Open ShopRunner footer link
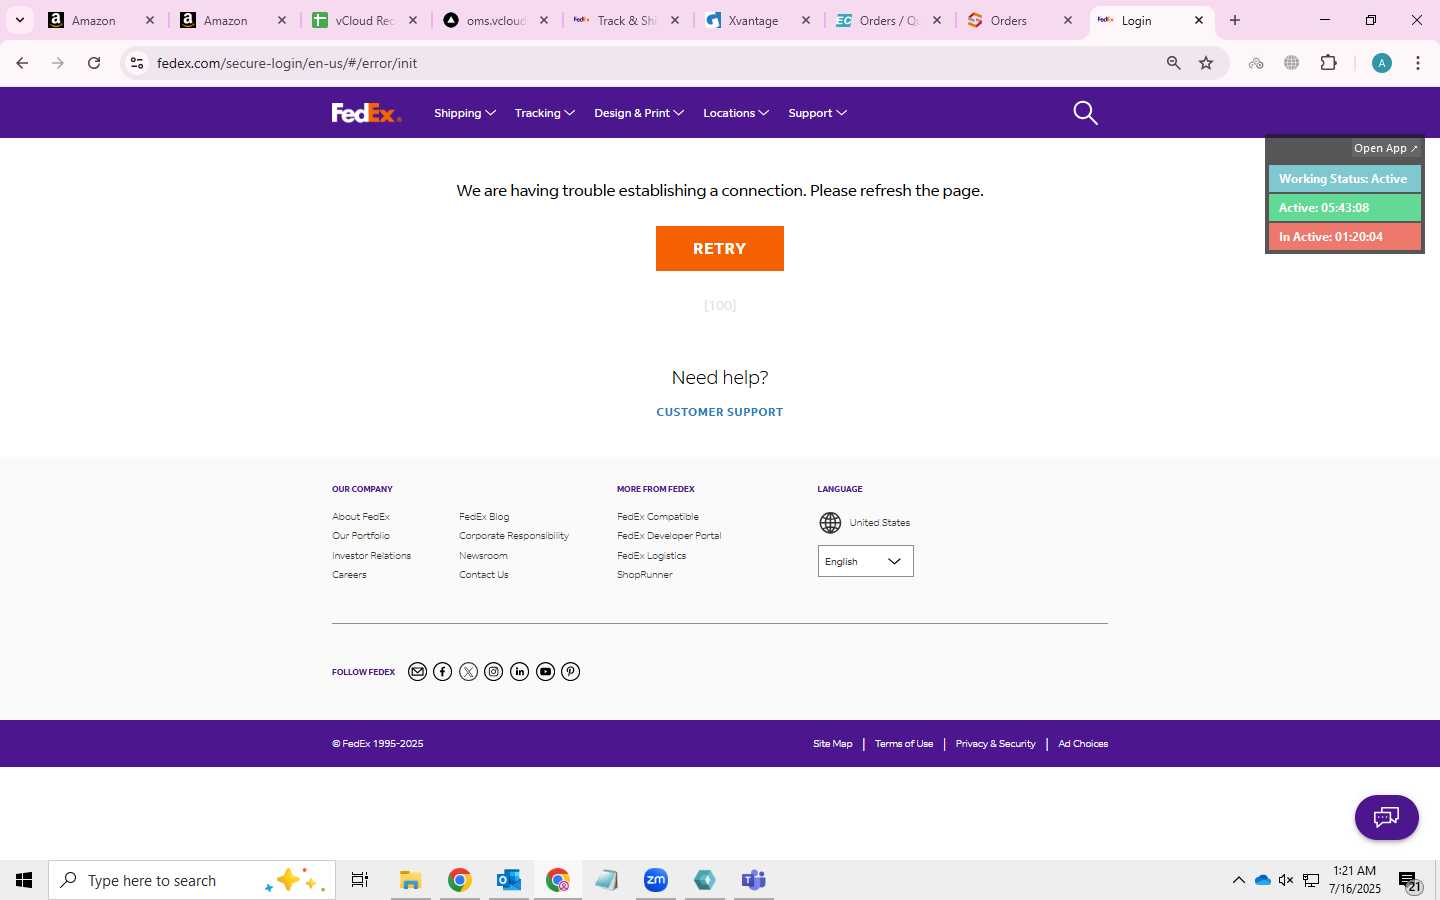This screenshot has width=1440, height=900. (645, 575)
